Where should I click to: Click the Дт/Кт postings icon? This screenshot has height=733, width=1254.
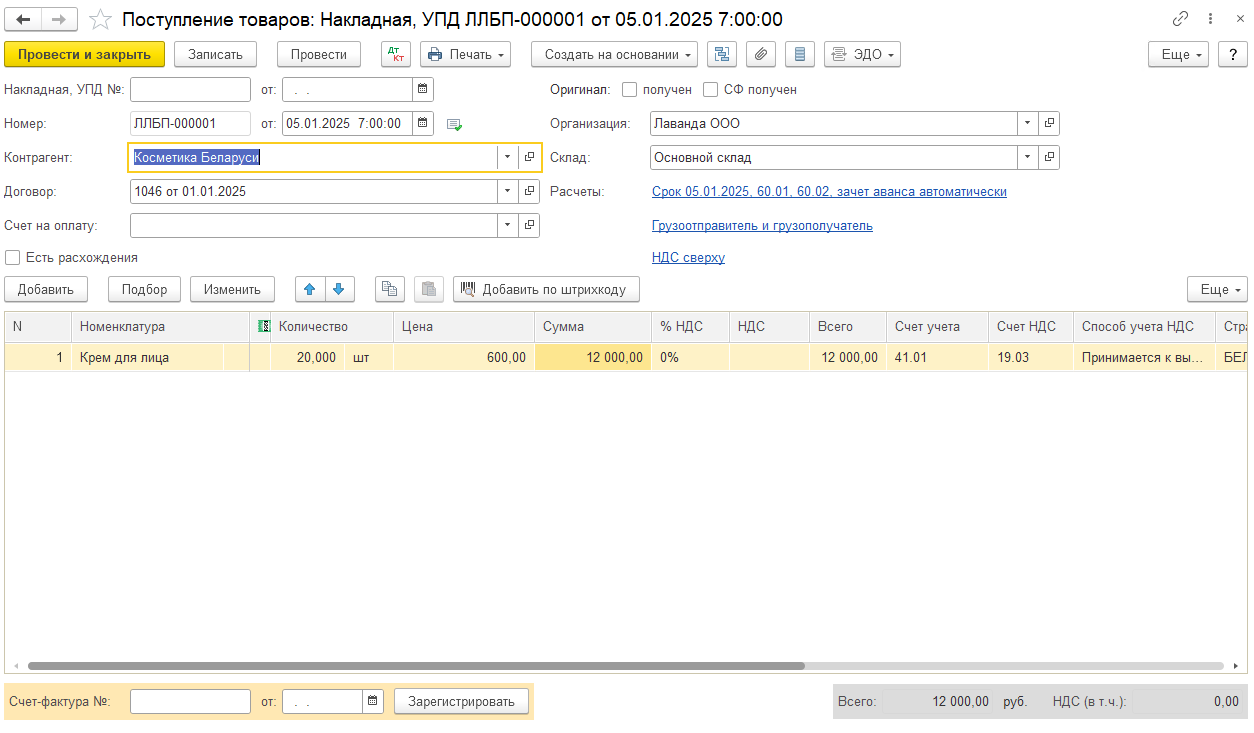pyautogui.click(x=396, y=54)
